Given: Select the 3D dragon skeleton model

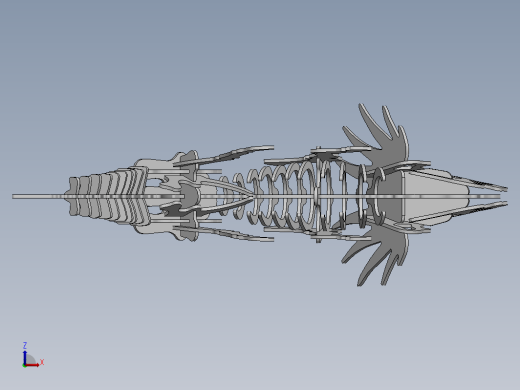Looking at the screenshot, I should click(260, 195).
